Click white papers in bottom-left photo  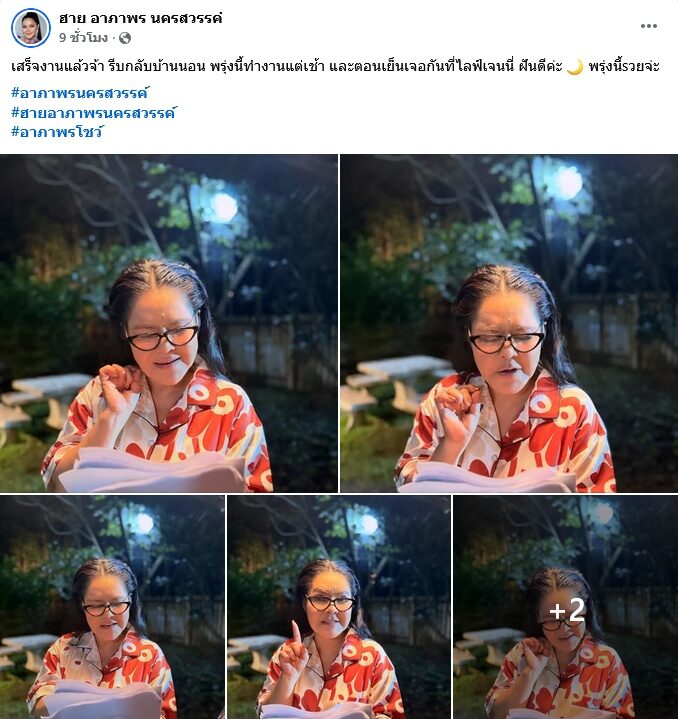click(103, 699)
